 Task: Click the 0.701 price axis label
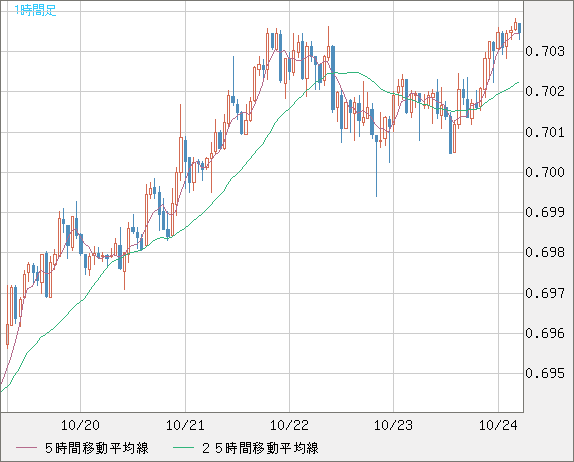[545, 132]
